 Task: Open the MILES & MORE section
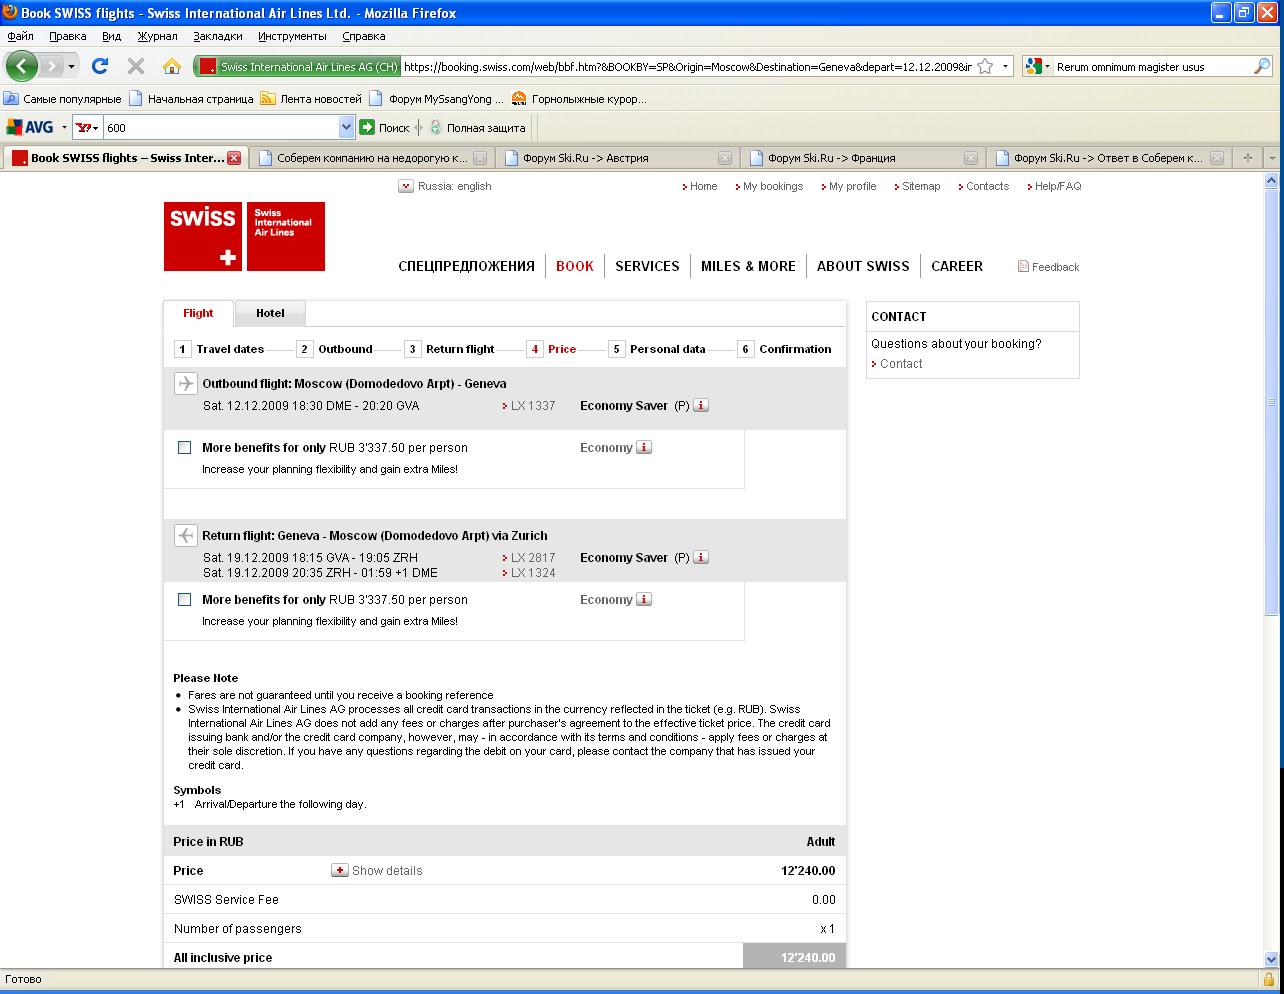click(748, 266)
